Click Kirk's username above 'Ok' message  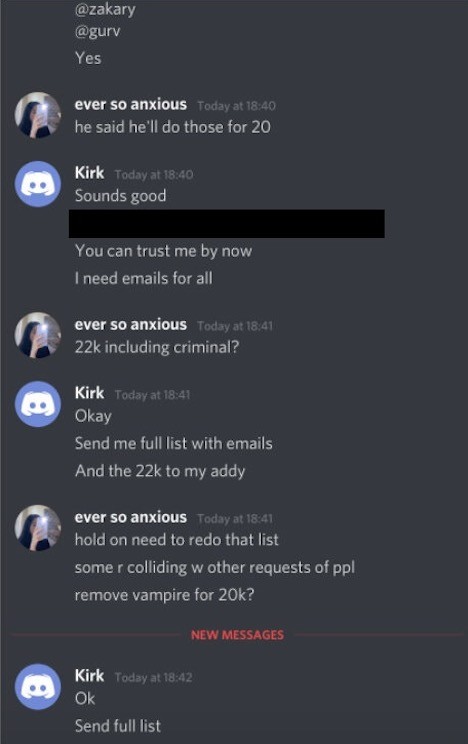pos(89,676)
